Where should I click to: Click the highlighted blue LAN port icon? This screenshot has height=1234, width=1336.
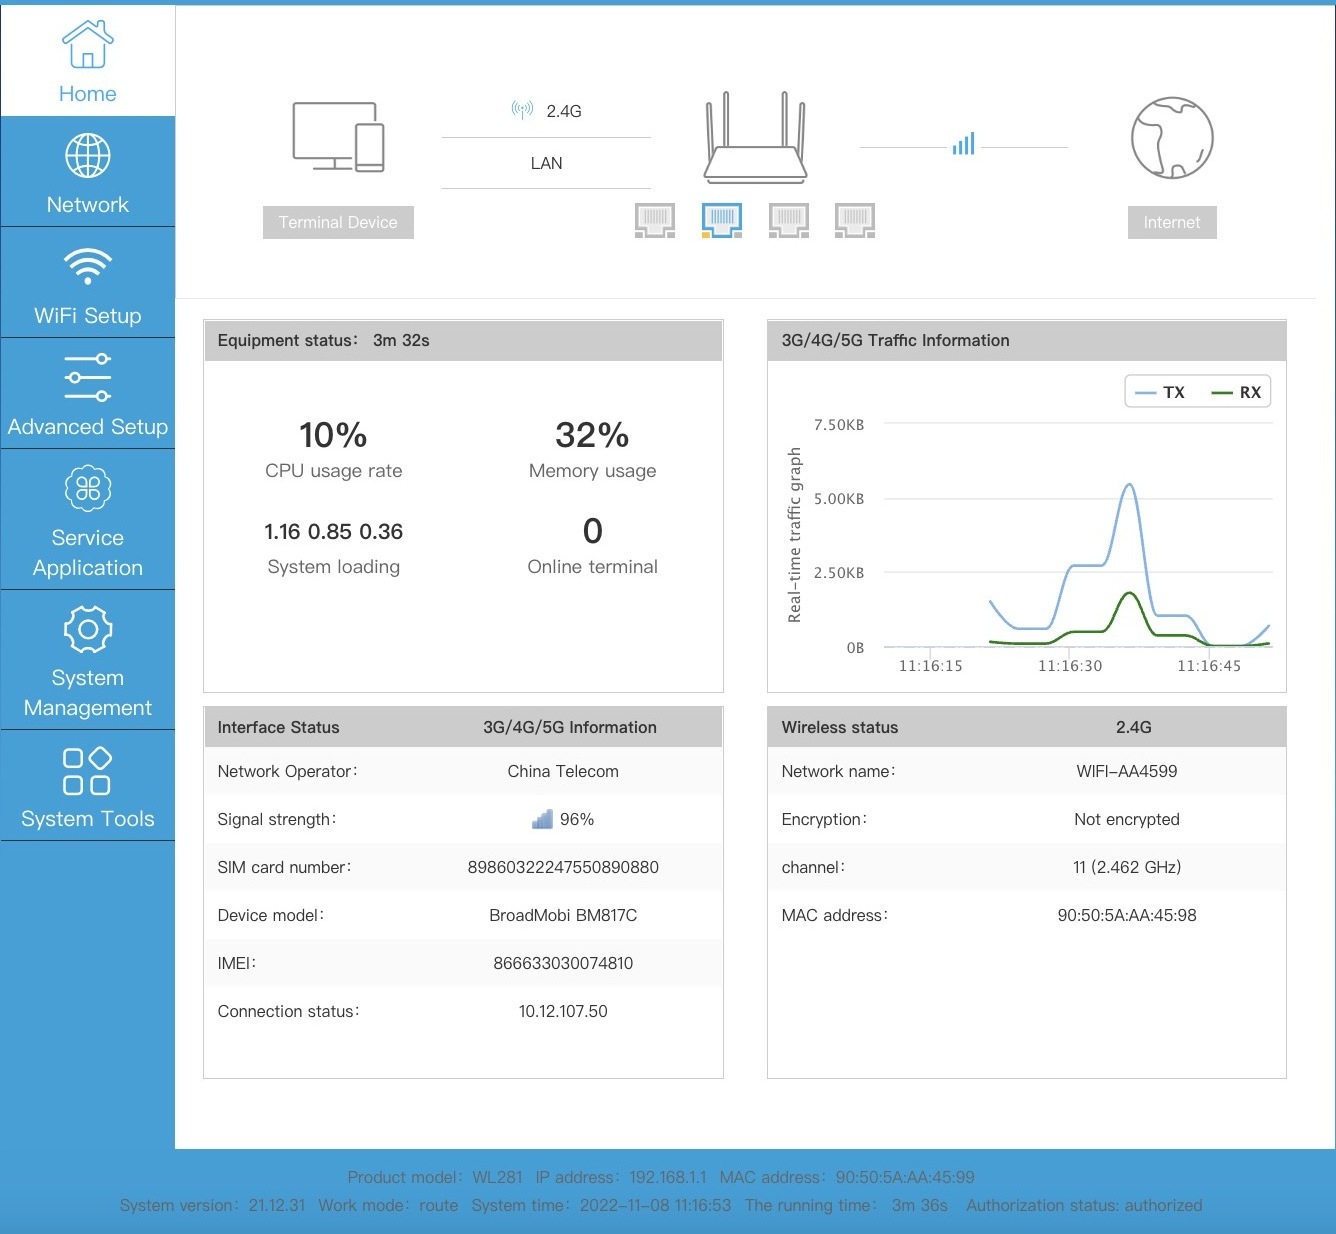coord(722,220)
